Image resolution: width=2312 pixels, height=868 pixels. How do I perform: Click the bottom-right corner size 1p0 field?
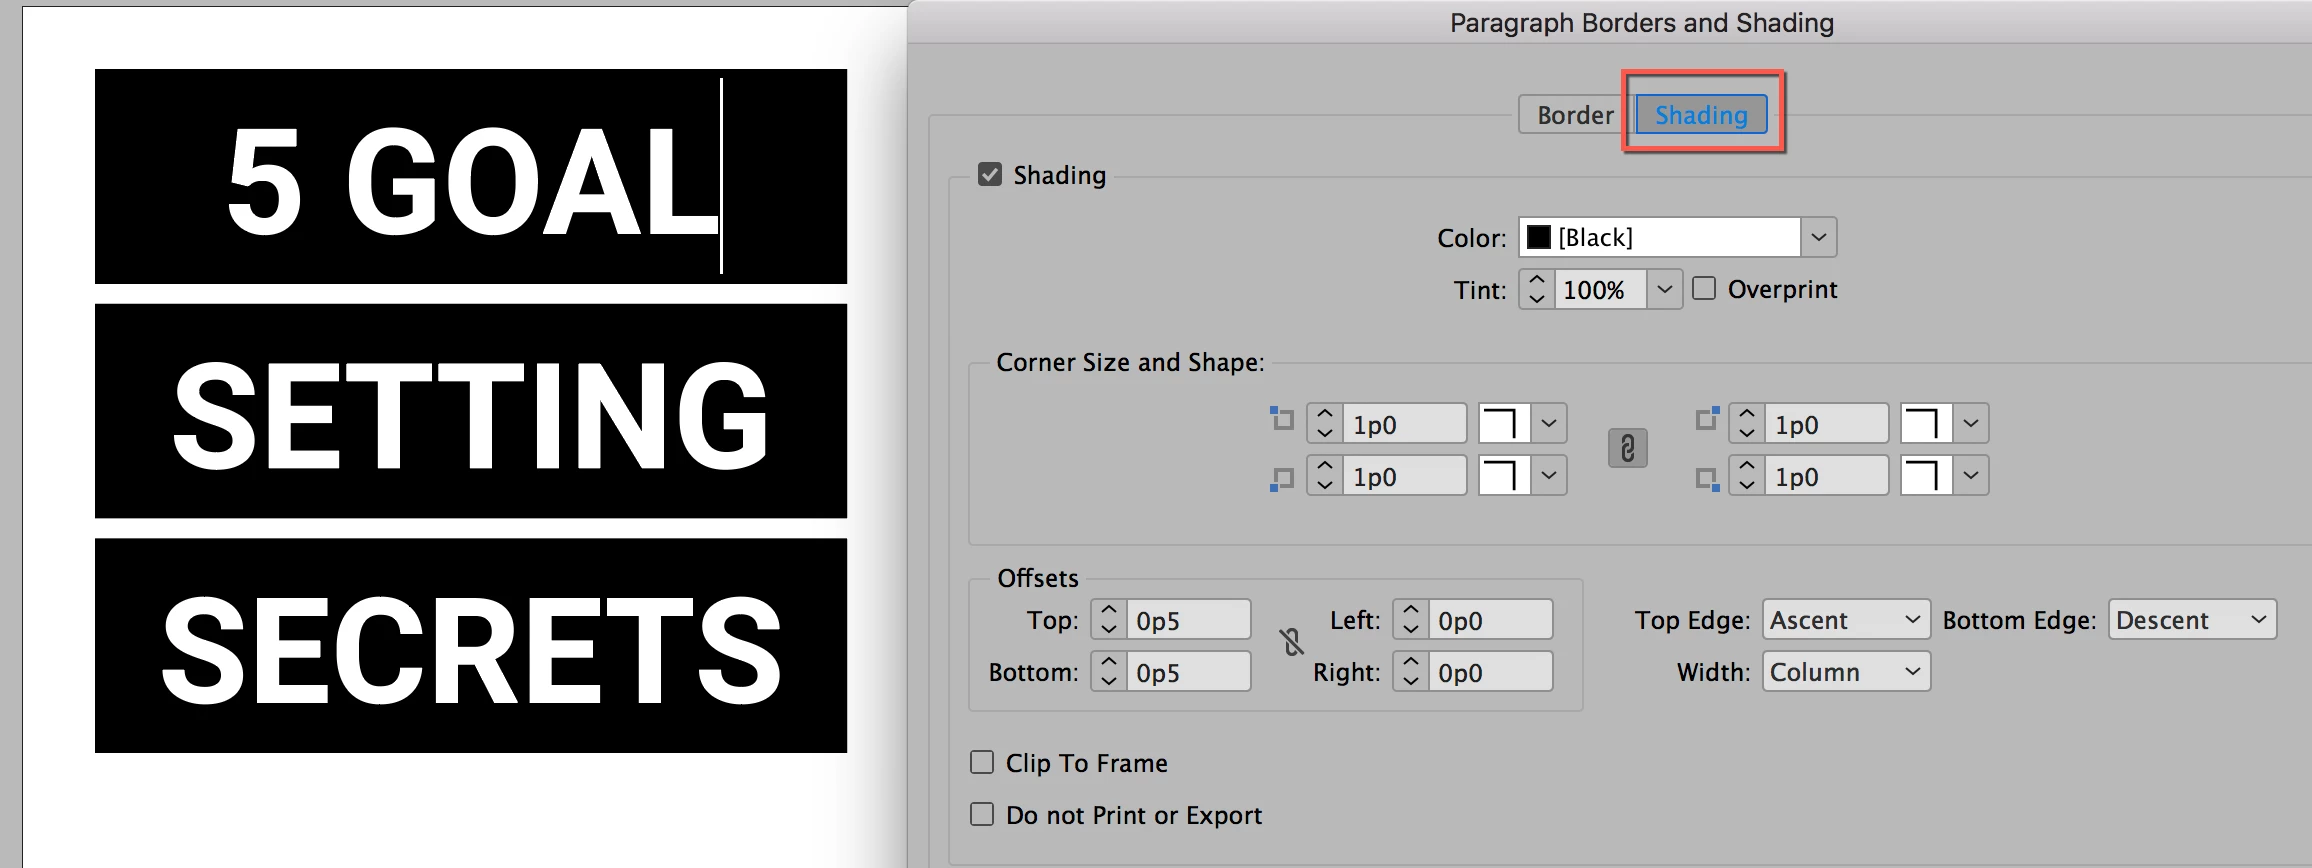coord(1826,475)
